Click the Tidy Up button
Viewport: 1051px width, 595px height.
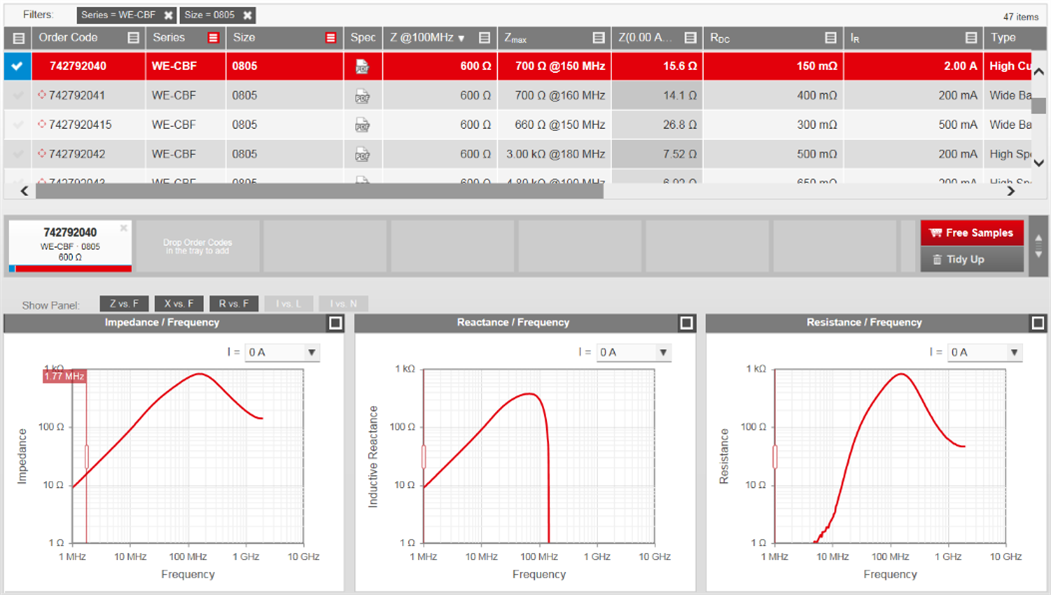click(x=972, y=259)
